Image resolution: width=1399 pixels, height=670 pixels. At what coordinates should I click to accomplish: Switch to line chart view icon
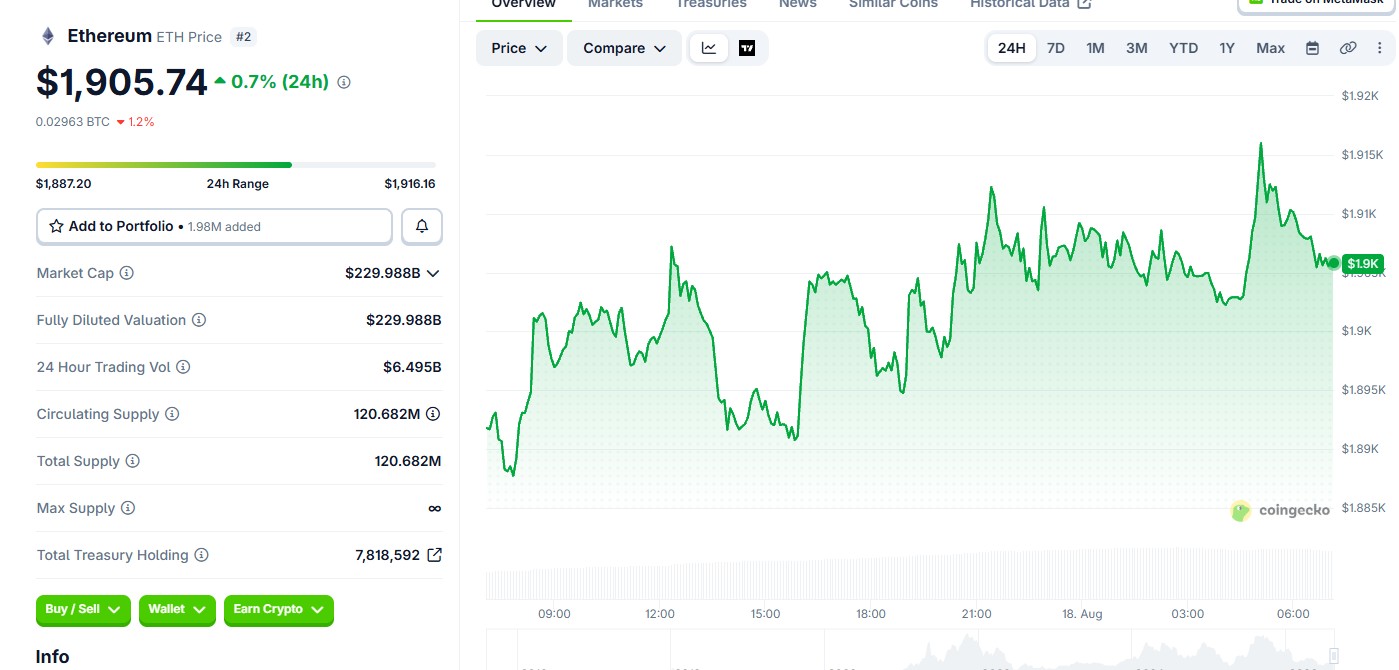[x=709, y=48]
